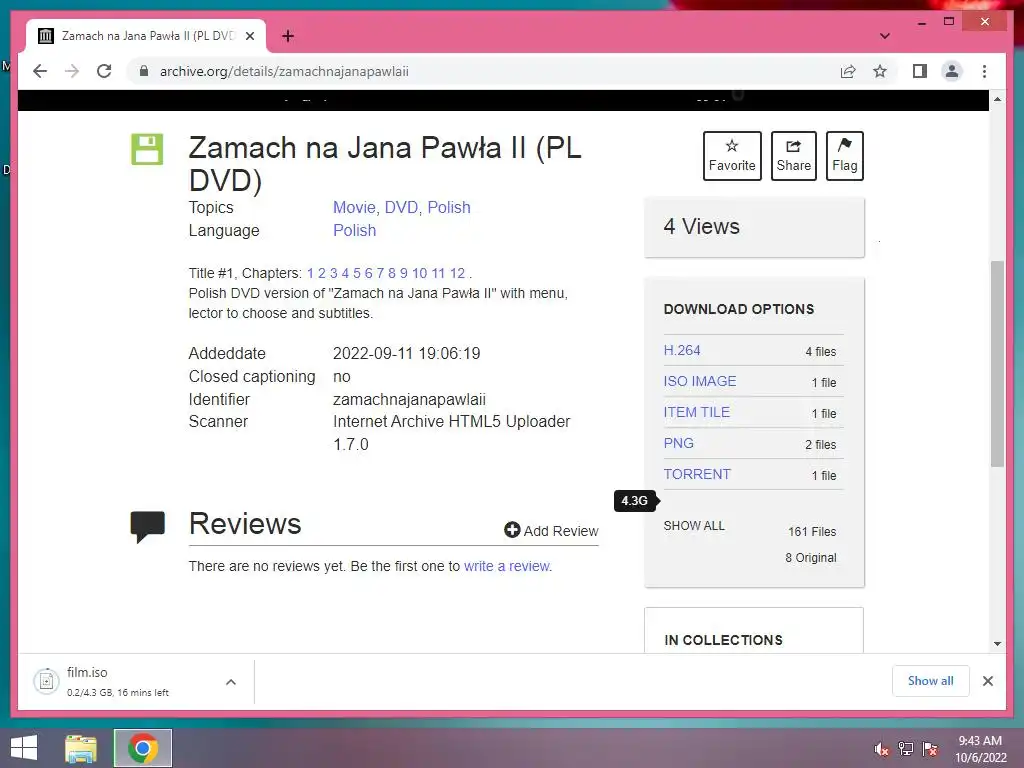Jump to chapter 2 link
1024x768 pixels.
pyautogui.click(x=321, y=273)
